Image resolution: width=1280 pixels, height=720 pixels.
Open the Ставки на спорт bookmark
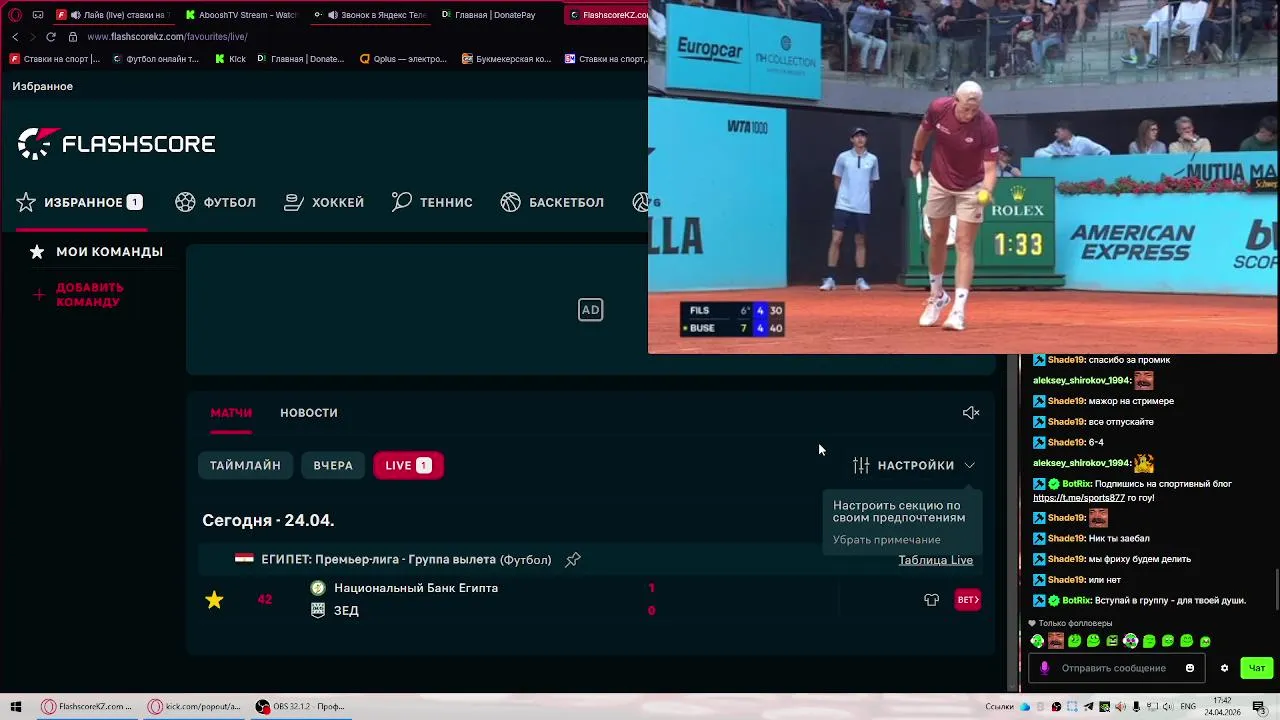click(55, 59)
